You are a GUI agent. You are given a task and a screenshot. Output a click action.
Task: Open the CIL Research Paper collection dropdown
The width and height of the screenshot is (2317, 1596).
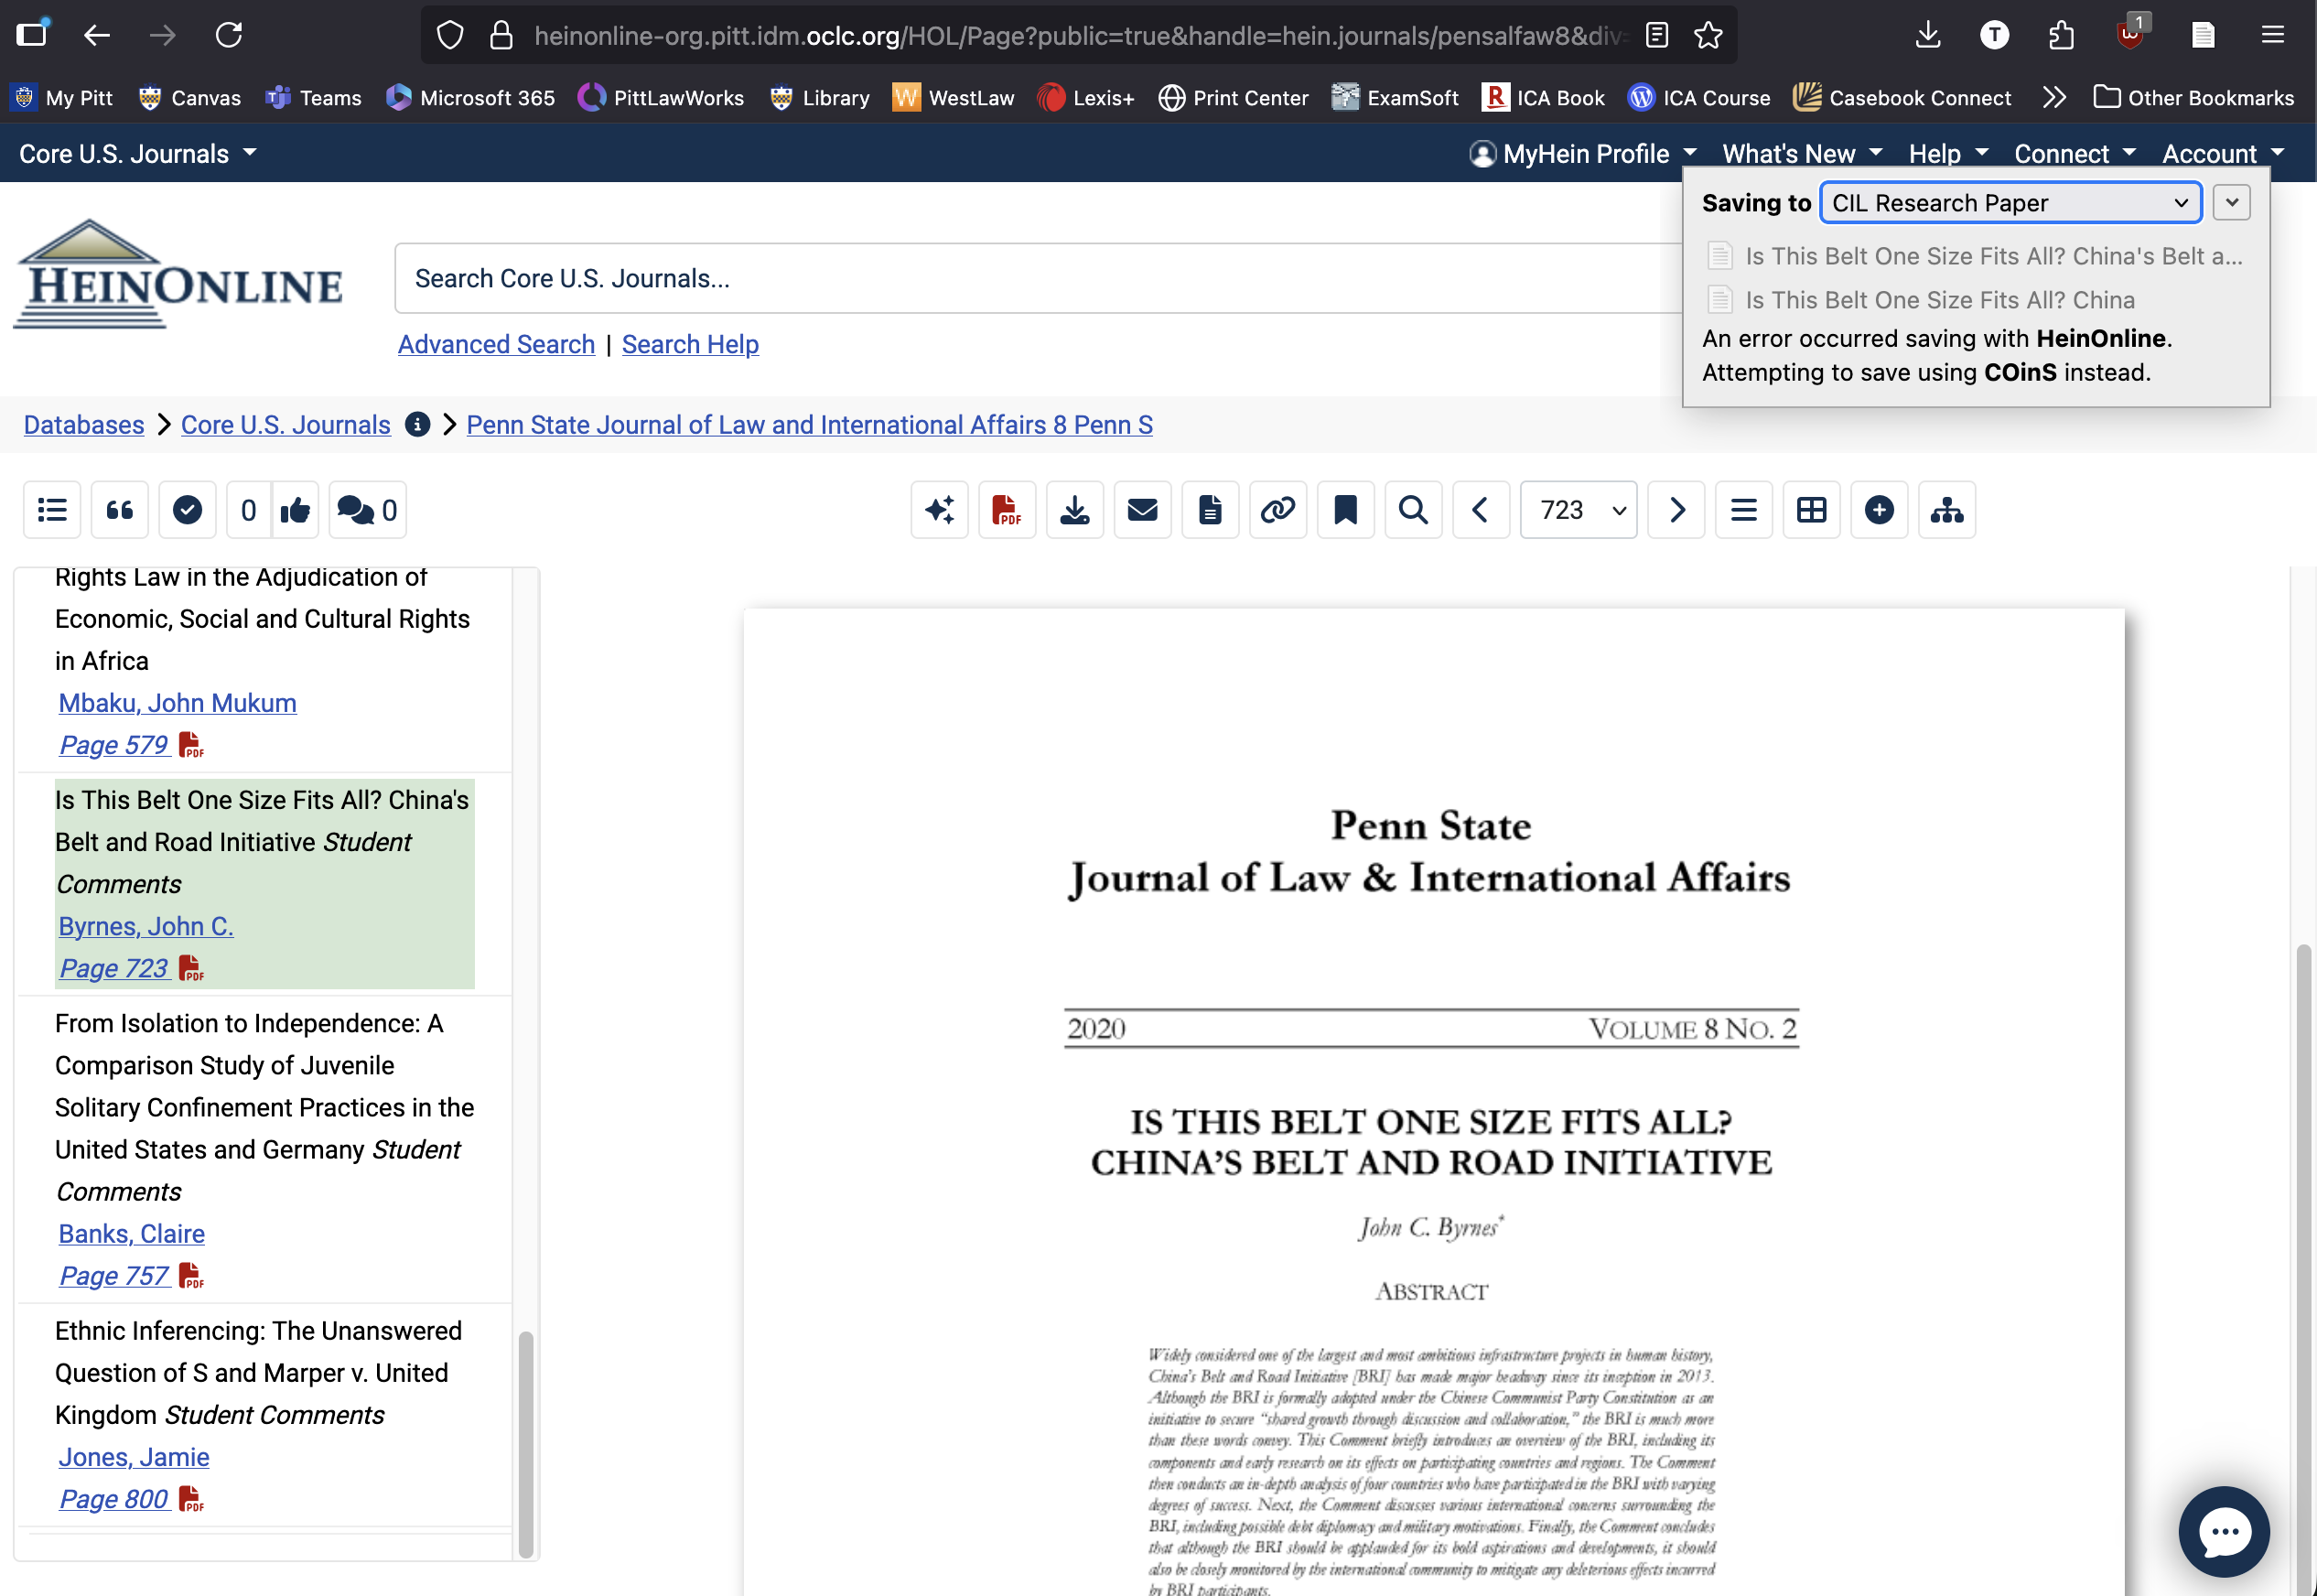[2009, 203]
